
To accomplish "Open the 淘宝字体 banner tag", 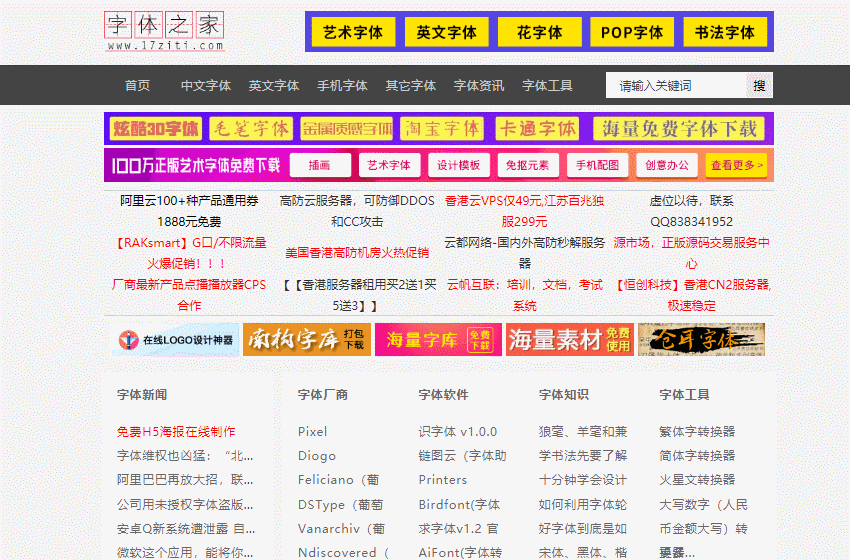I will coord(442,128).
